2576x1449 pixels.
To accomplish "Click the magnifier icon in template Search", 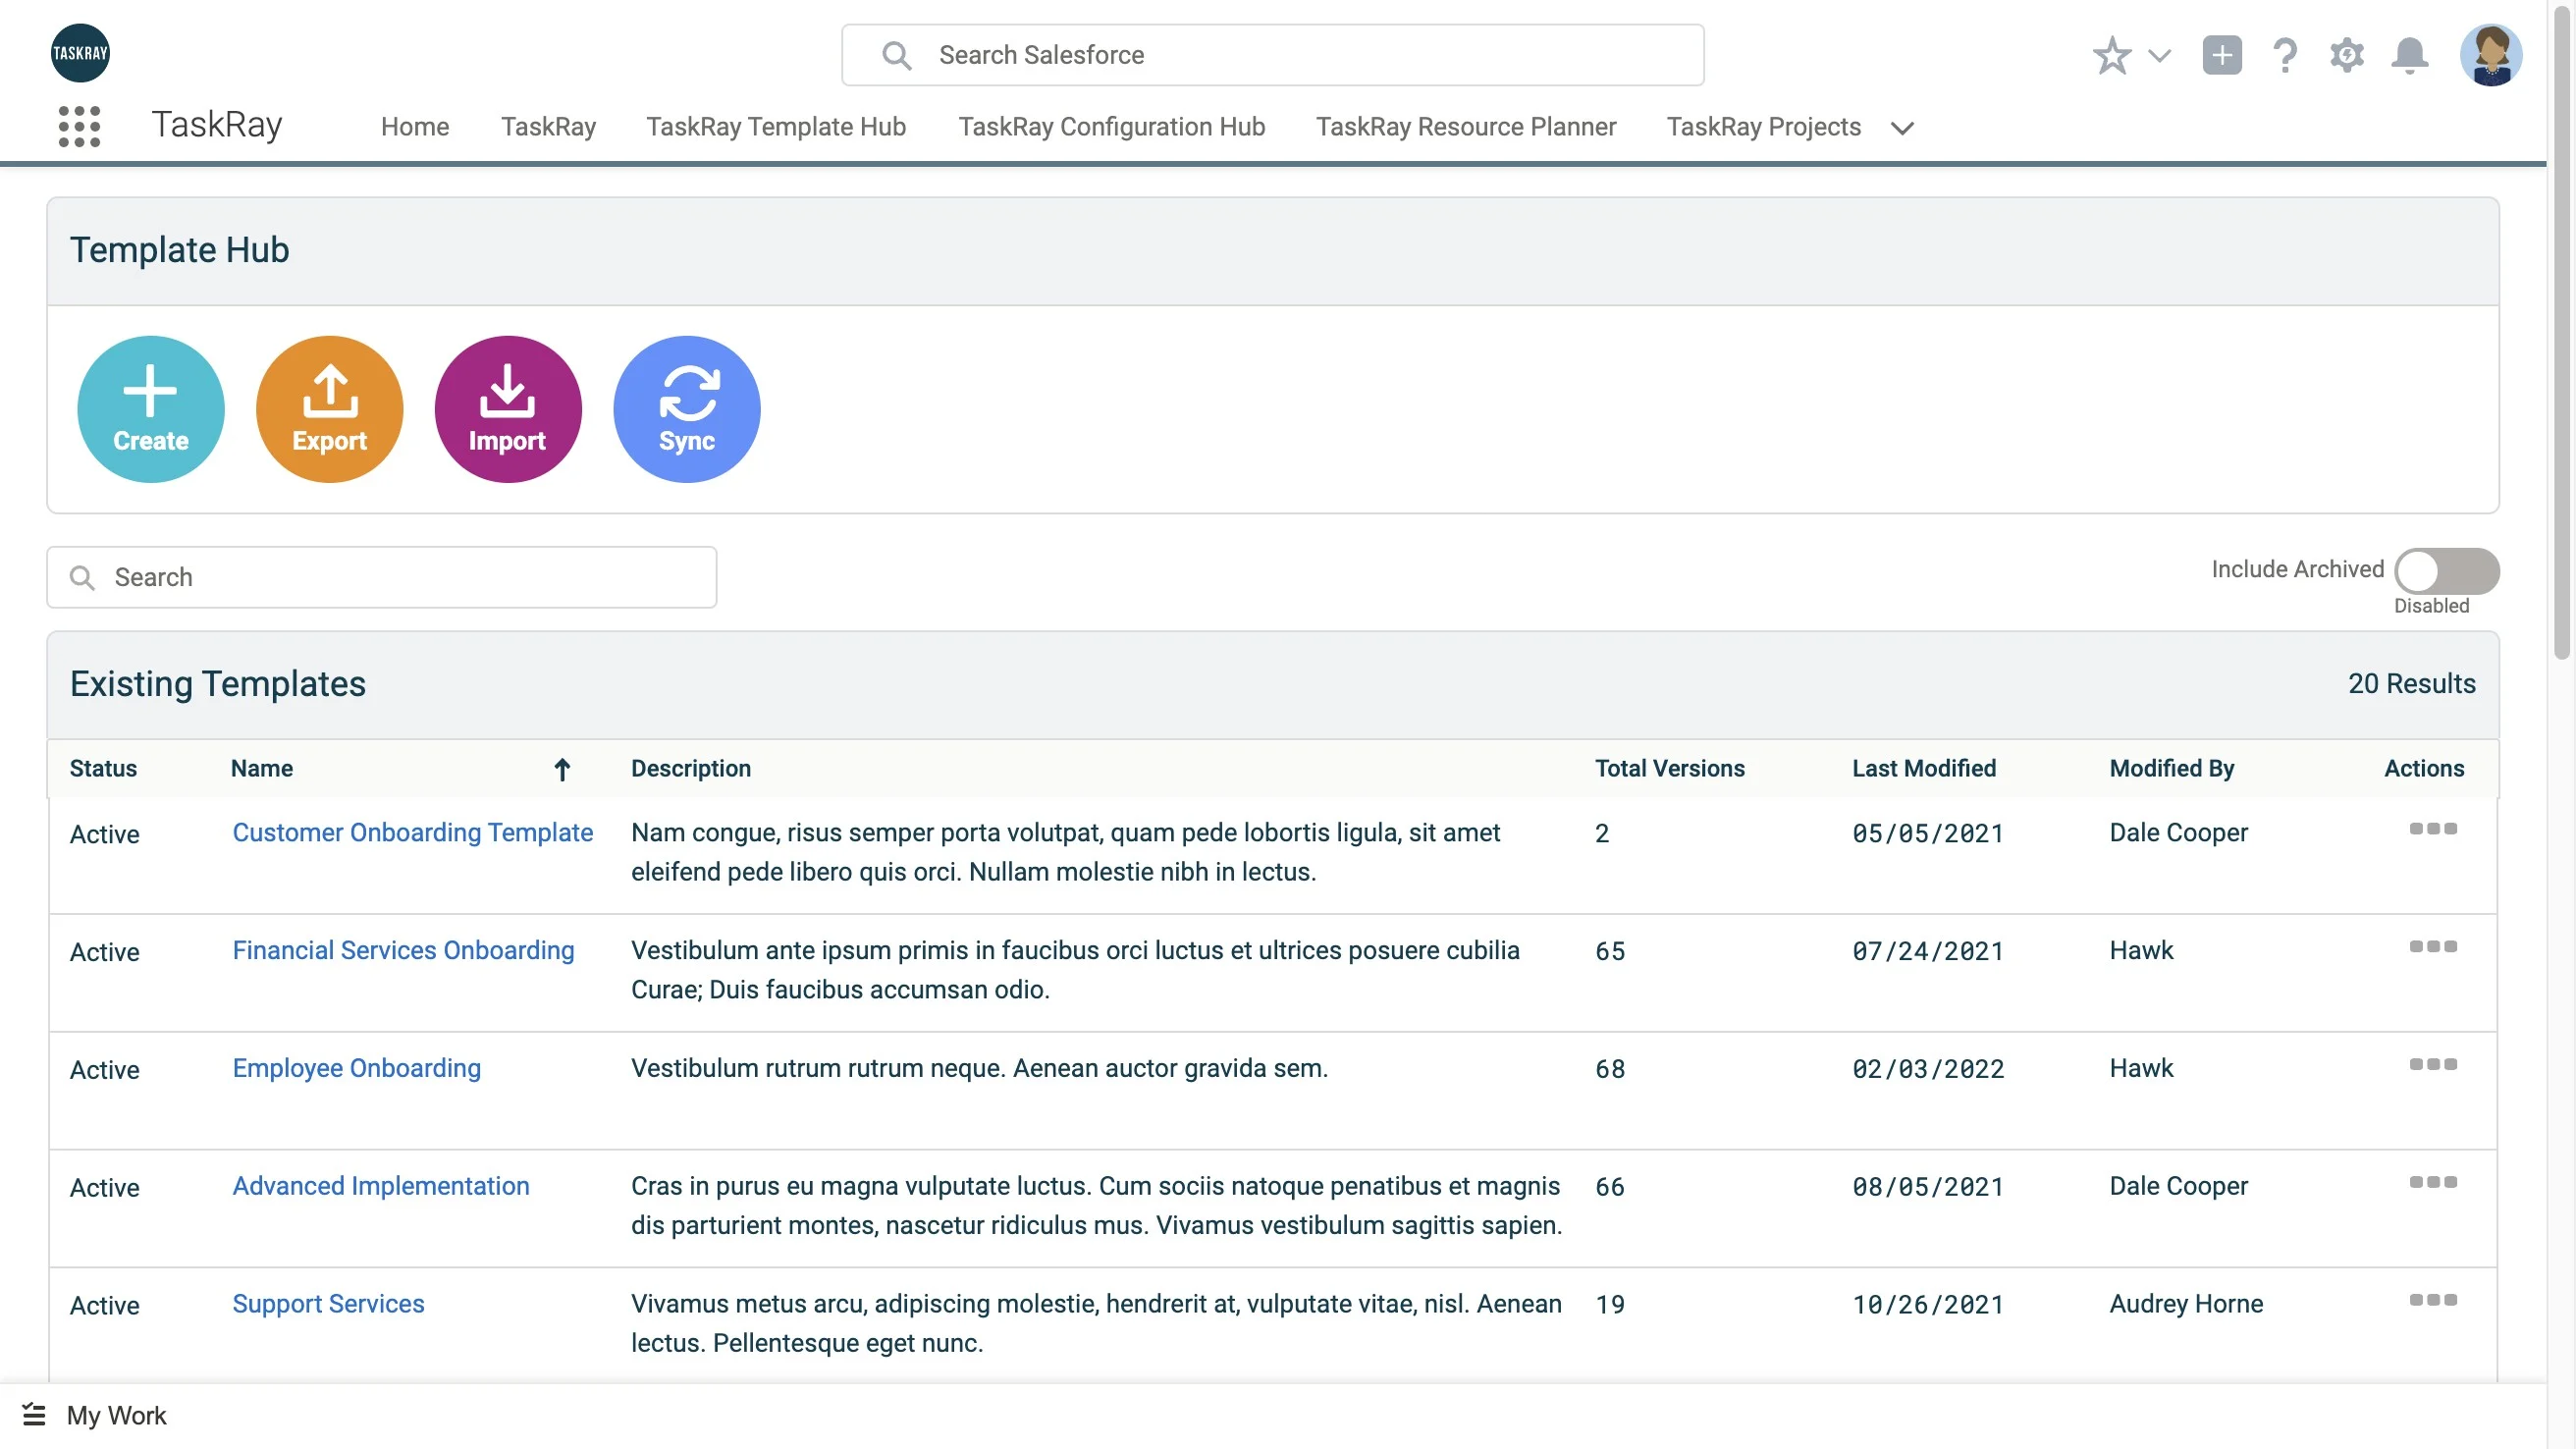I will 82,578.
